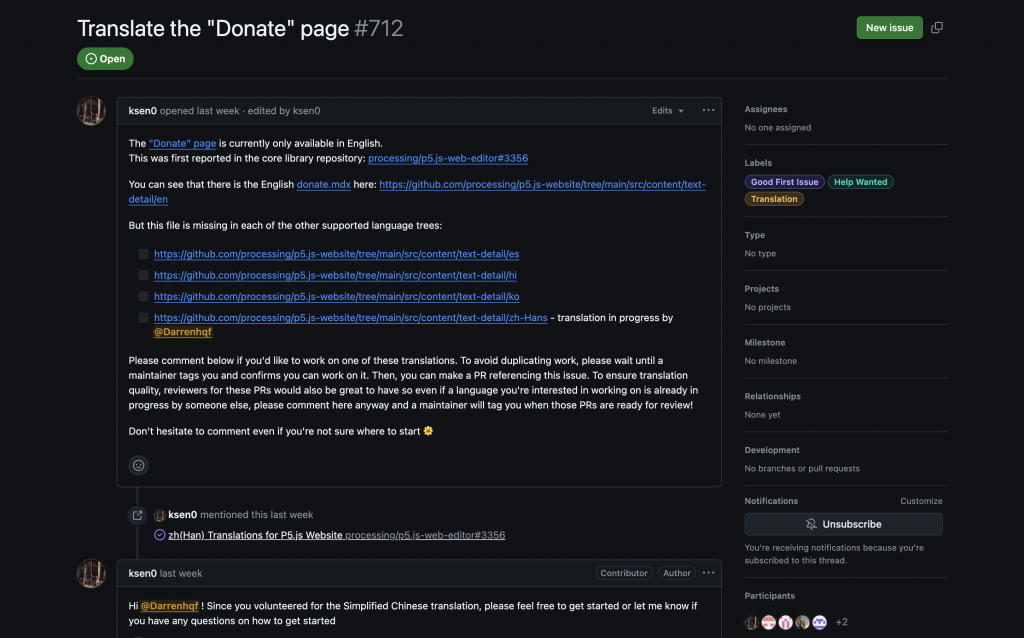This screenshot has width=1024, height=638.
Task: Check the text-detail/zh-Hans task checkbox
Action: (x=144, y=317)
